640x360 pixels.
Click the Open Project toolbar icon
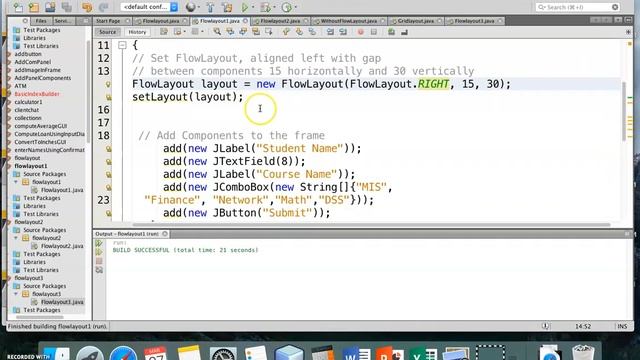click(x=50, y=7)
